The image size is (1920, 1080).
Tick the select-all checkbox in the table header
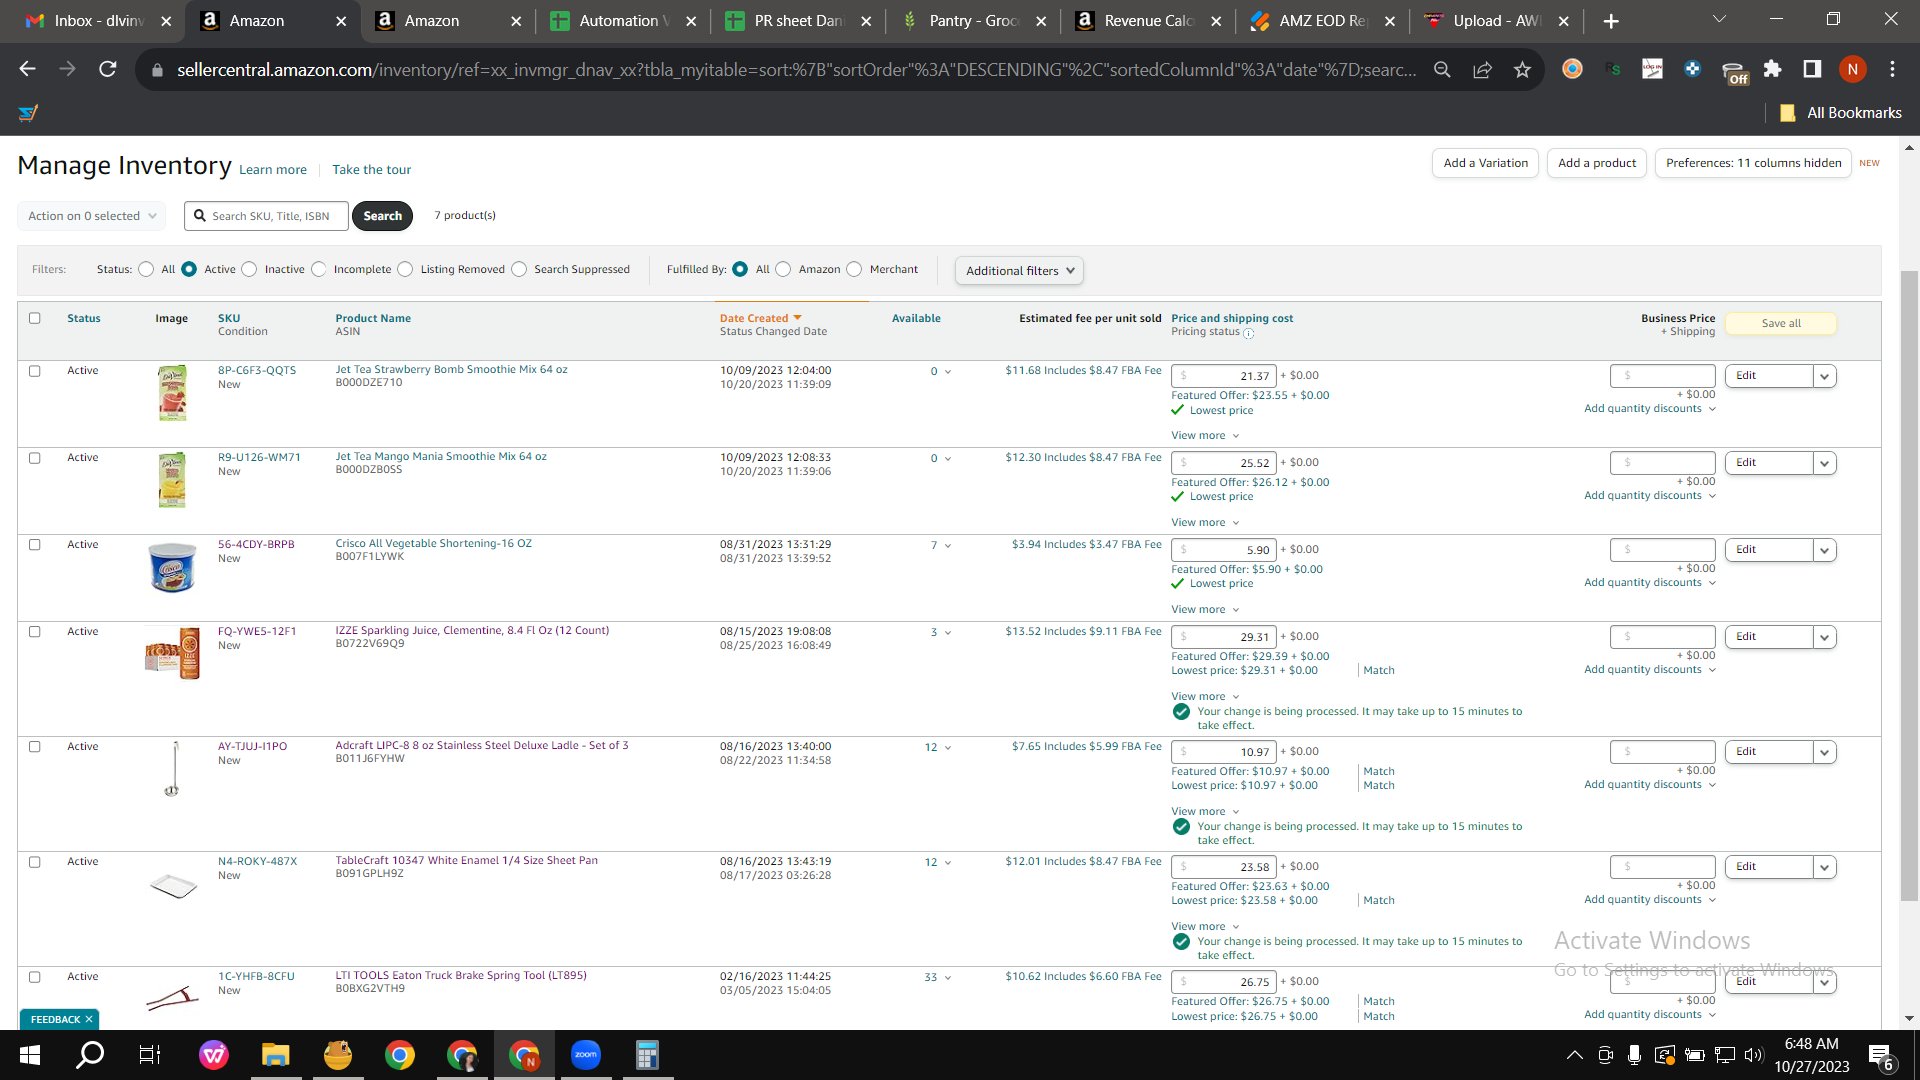[x=35, y=318]
